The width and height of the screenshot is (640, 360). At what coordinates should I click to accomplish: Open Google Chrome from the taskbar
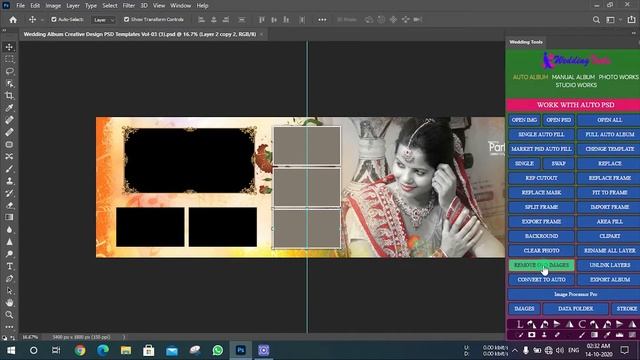coord(80,350)
